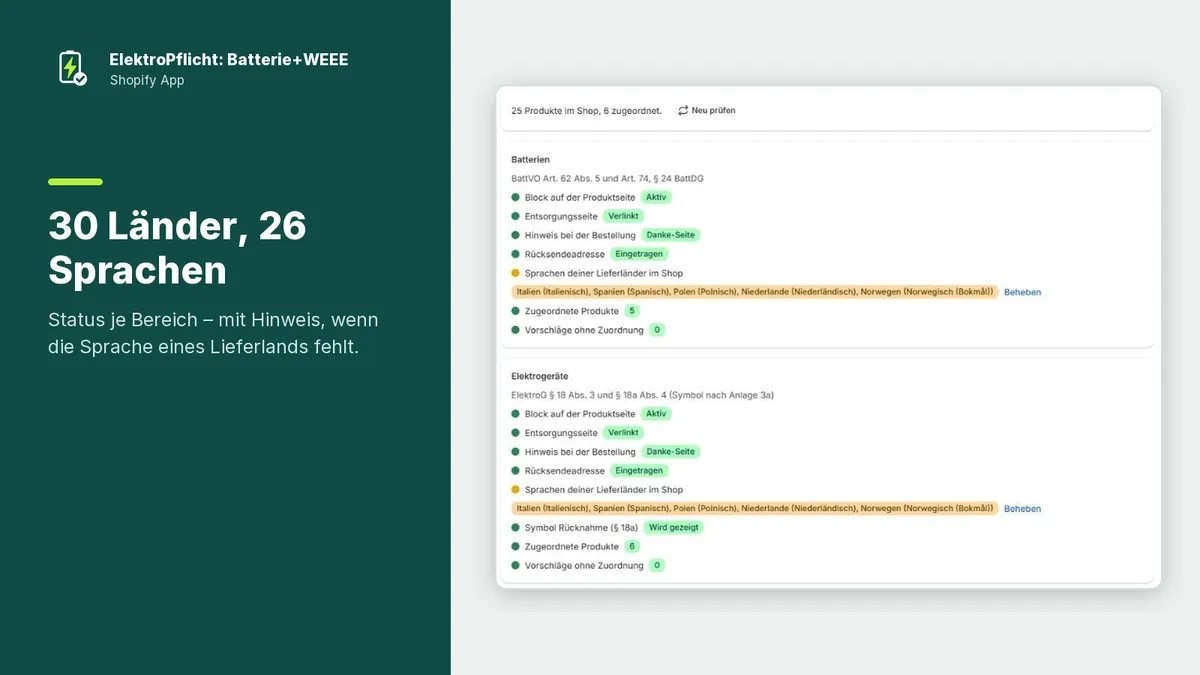The image size is (1200, 675).
Task: Select Eingetragen badge in Elektrogeräte section
Action: coord(639,471)
